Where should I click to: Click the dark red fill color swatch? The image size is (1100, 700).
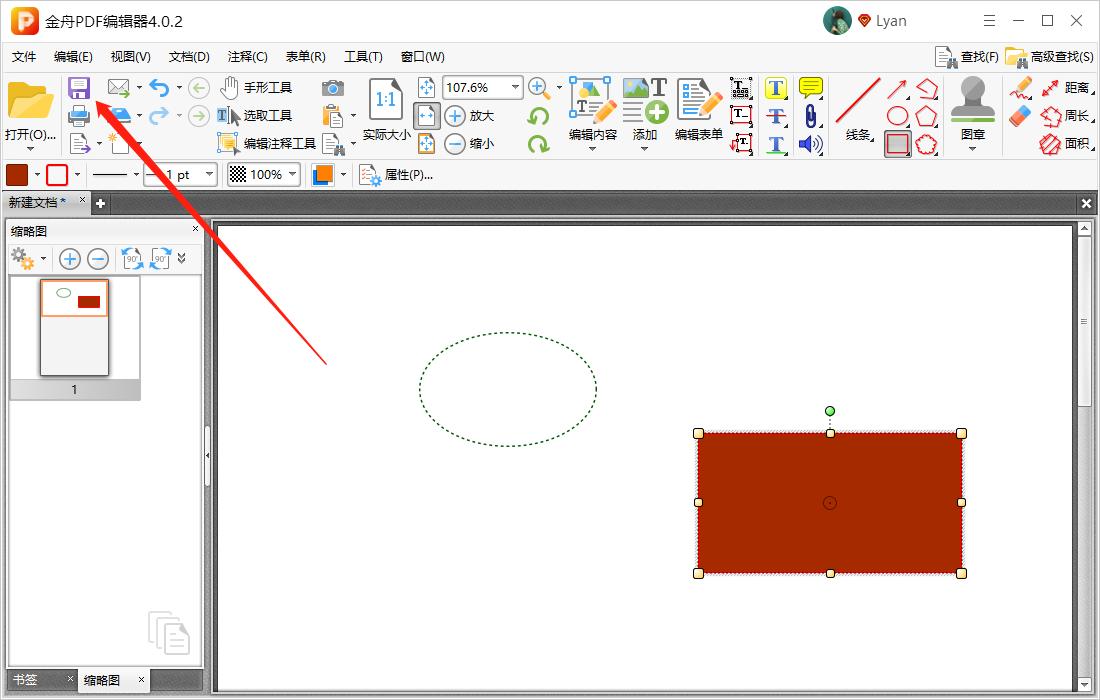pyautogui.click(x=17, y=175)
